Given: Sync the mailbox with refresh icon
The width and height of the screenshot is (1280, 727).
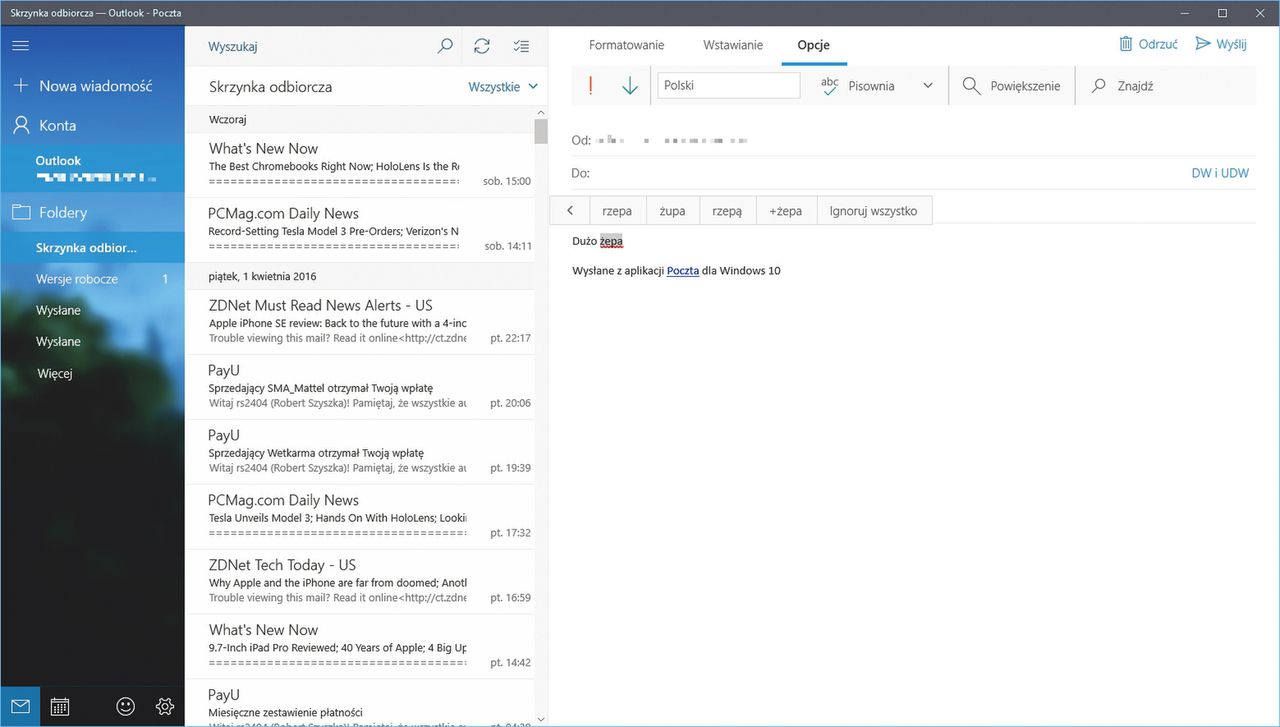Looking at the screenshot, I should [x=482, y=46].
